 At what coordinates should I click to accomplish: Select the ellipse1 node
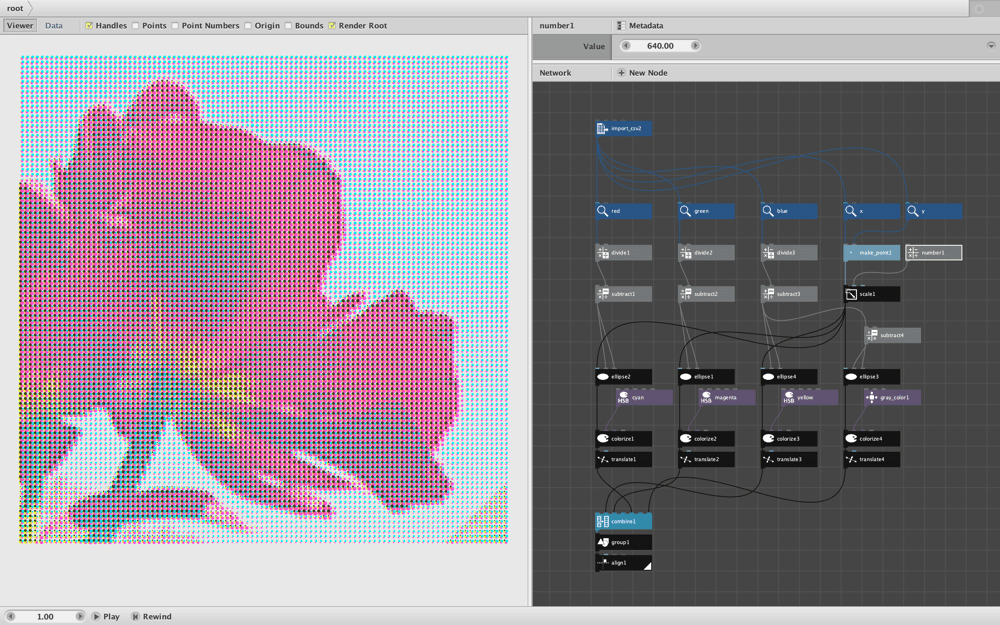point(707,377)
